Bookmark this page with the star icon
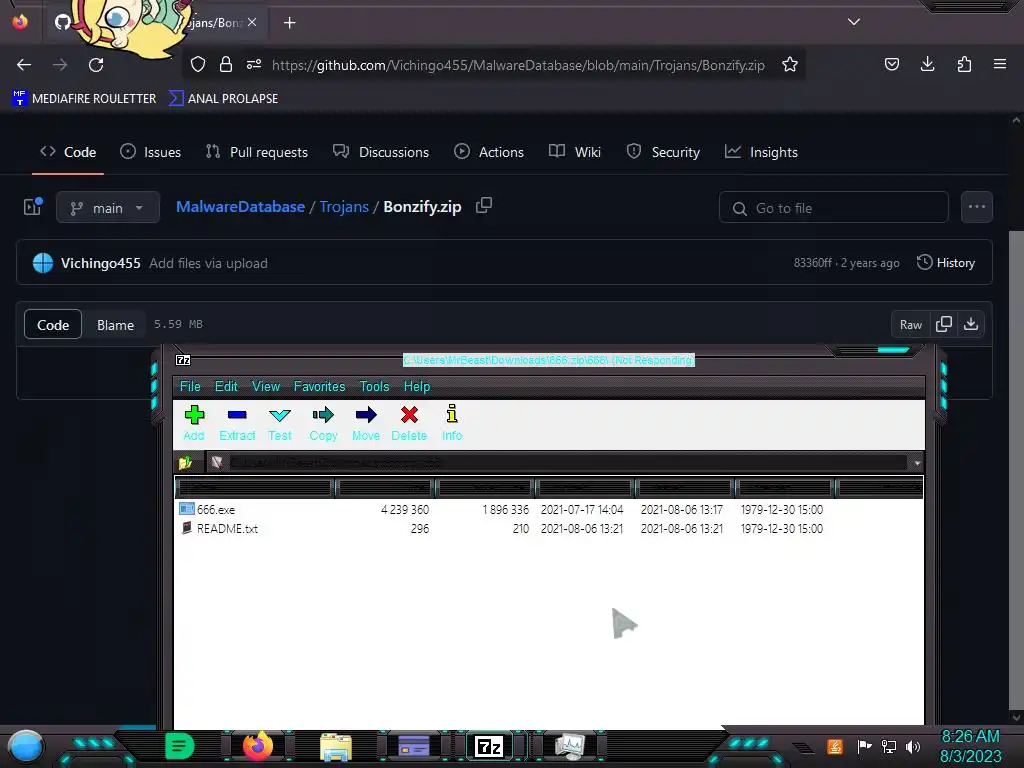Viewport: 1024px width, 768px height. point(790,64)
